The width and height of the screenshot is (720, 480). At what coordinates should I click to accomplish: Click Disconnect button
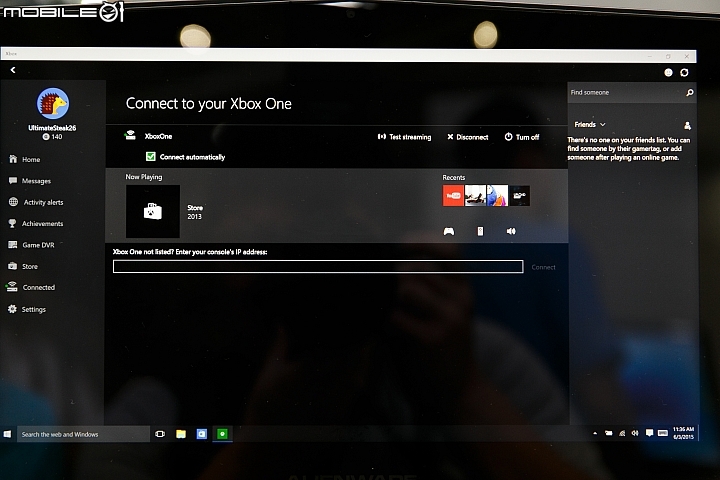[x=467, y=137]
